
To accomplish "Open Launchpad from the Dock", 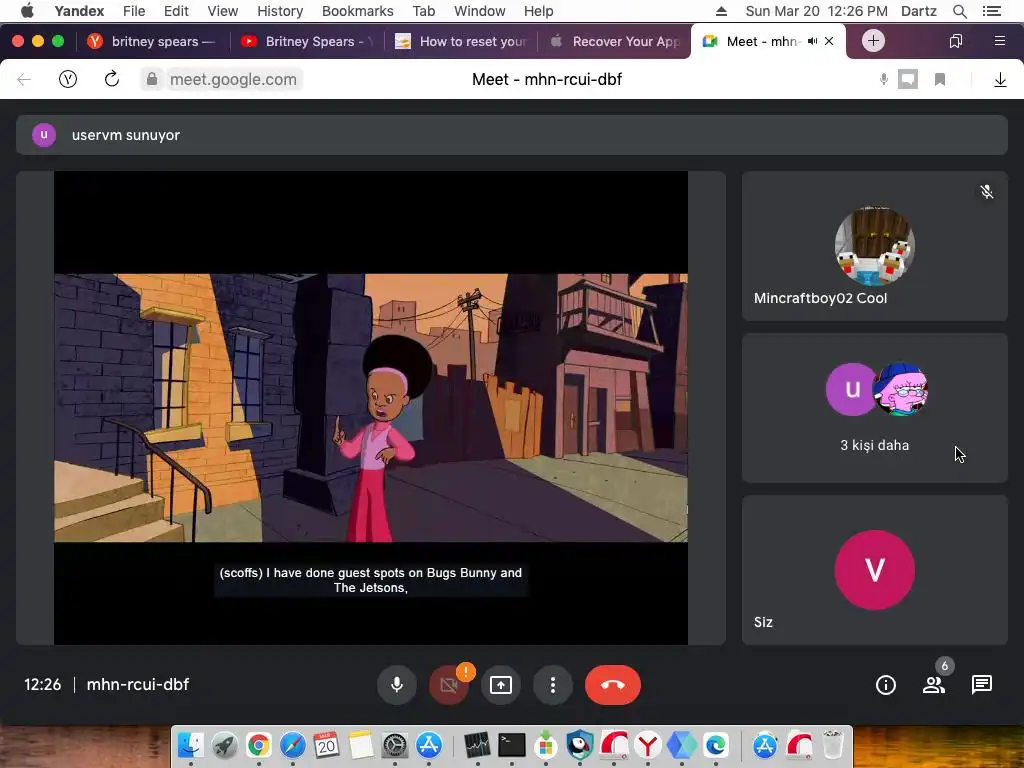I will click(224, 744).
